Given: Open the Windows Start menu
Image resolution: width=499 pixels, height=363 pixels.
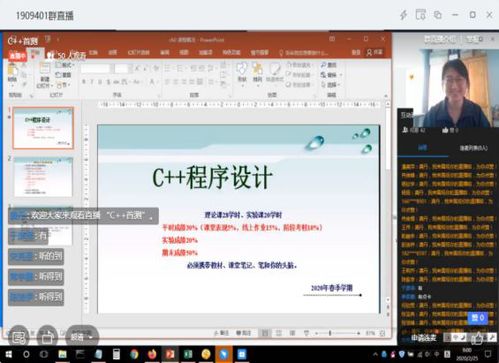Looking at the screenshot, I should (x=9, y=354).
